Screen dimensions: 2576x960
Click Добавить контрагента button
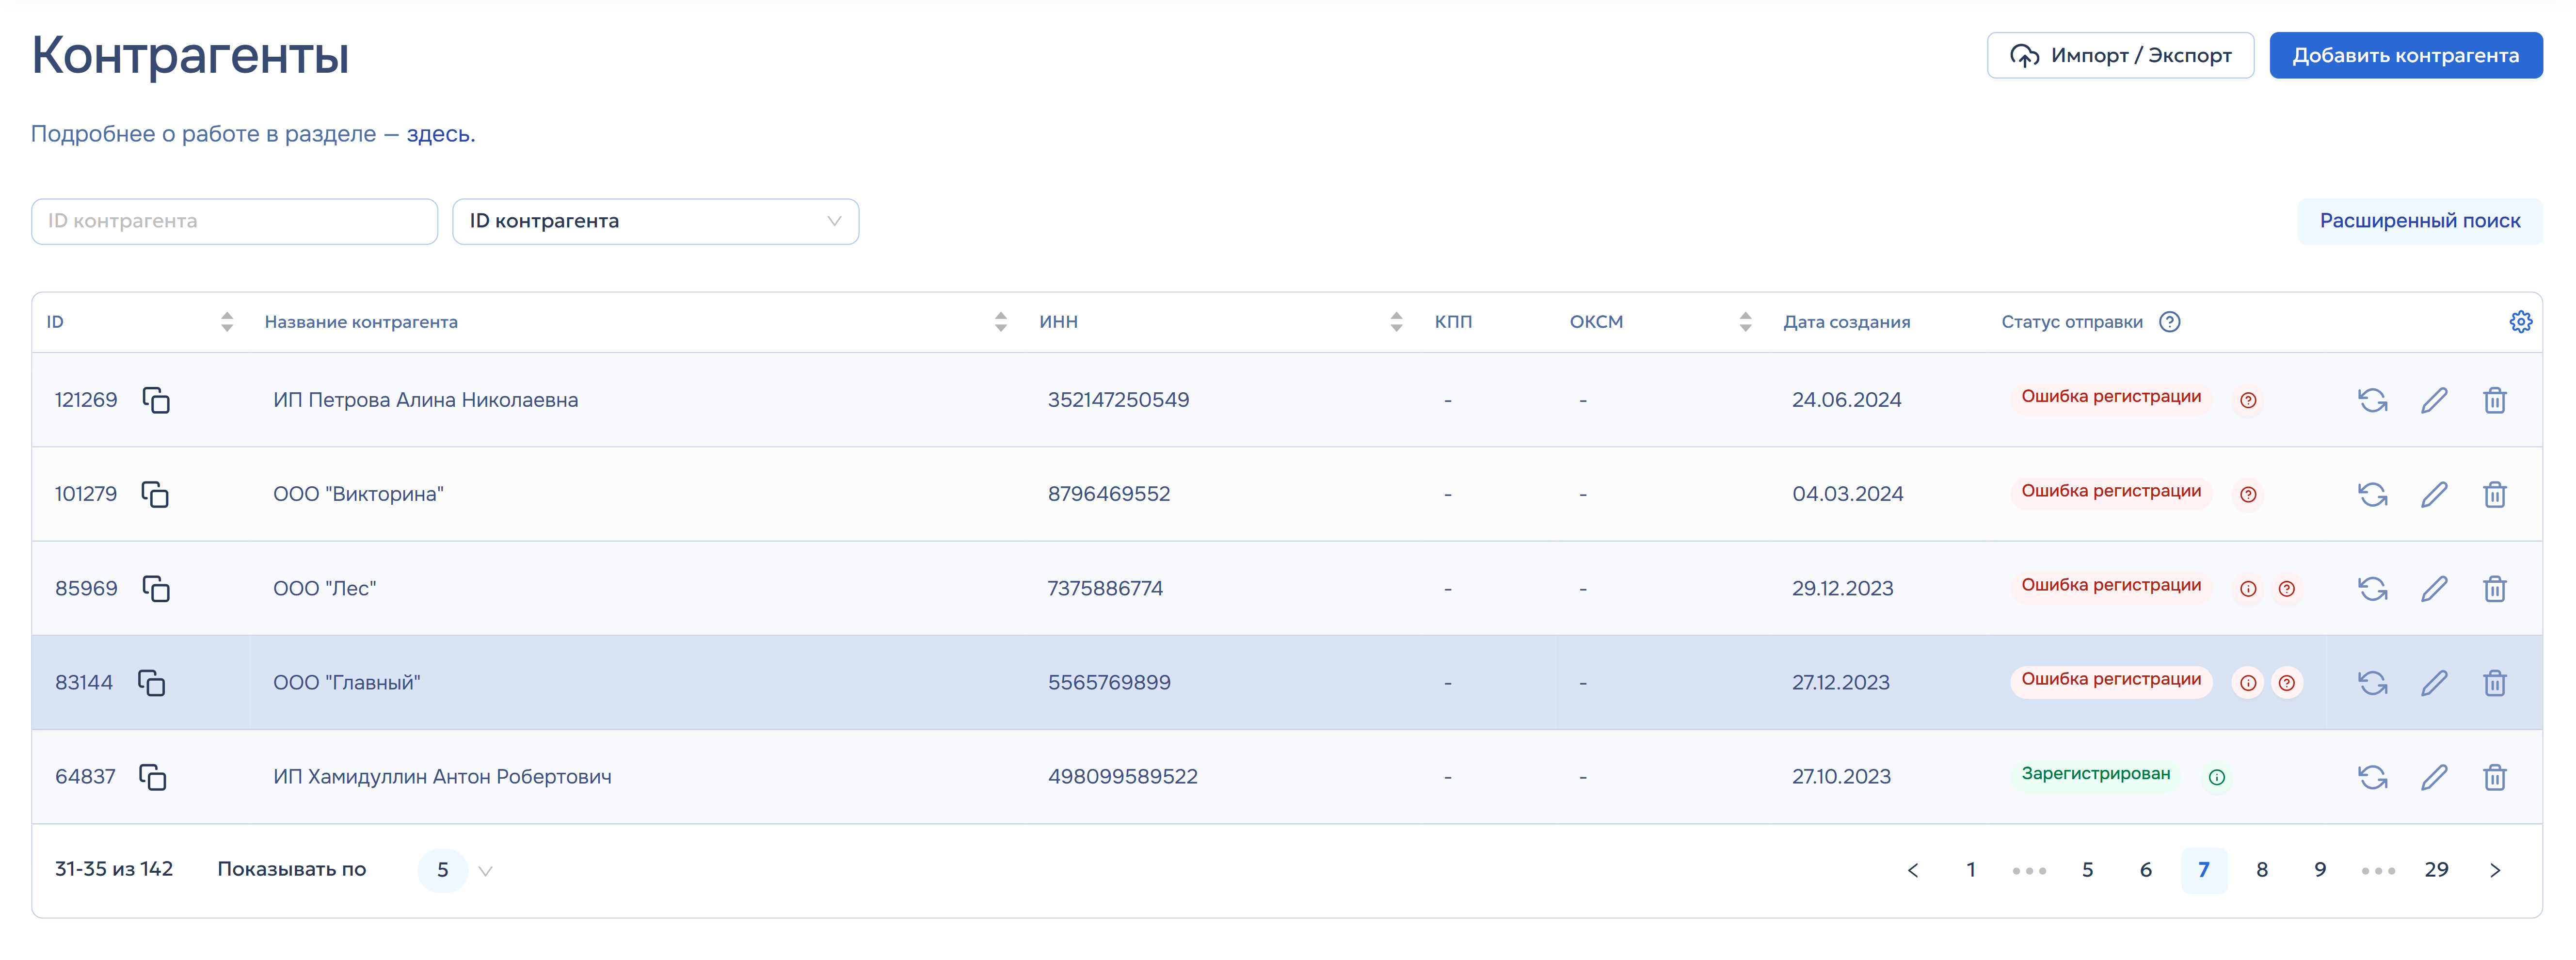(2406, 55)
